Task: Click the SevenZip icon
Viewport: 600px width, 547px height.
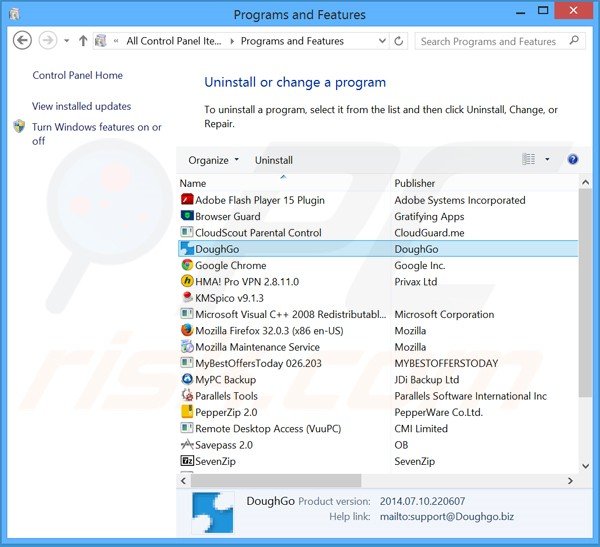Action: point(187,461)
